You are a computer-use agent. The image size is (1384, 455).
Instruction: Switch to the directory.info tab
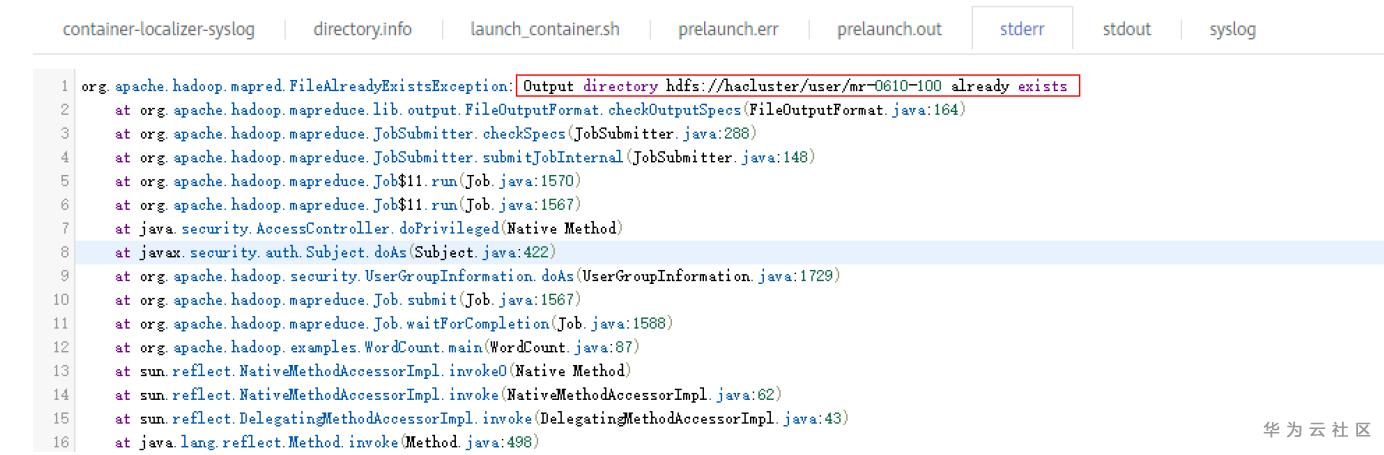pyautogui.click(x=362, y=30)
